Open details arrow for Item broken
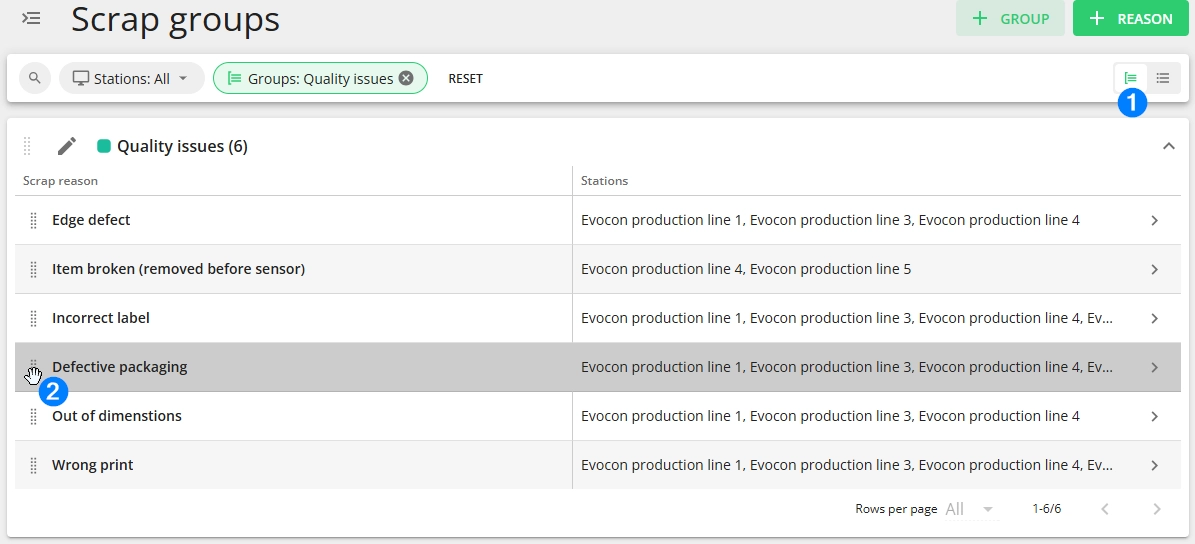This screenshot has height=544, width=1195. tap(1155, 269)
